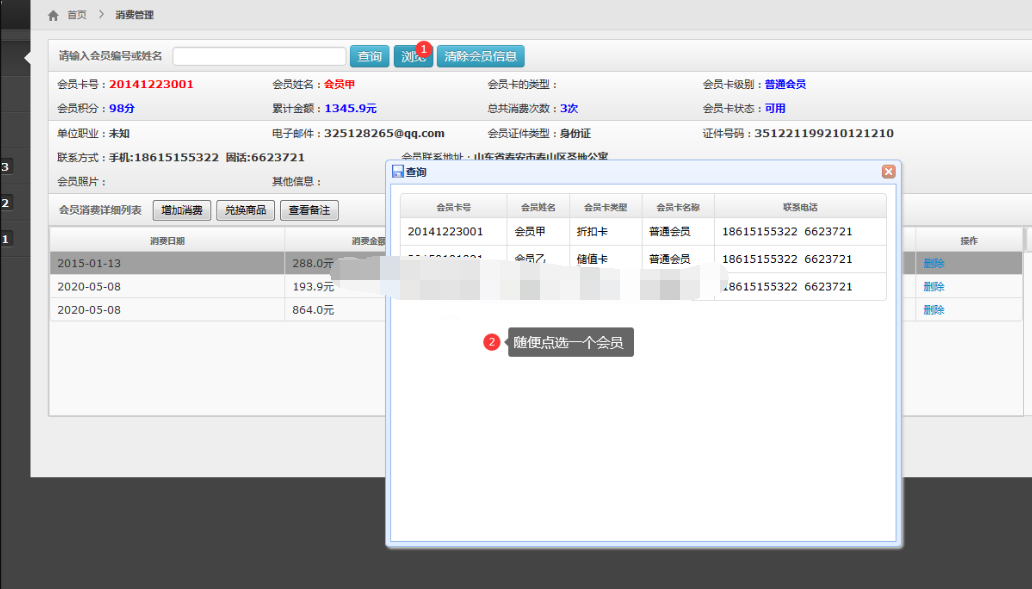Image resolution: width=1032 pixels, height=589 pixels.
Task: Click the 增加消费 button
Action: pos(182,211)
